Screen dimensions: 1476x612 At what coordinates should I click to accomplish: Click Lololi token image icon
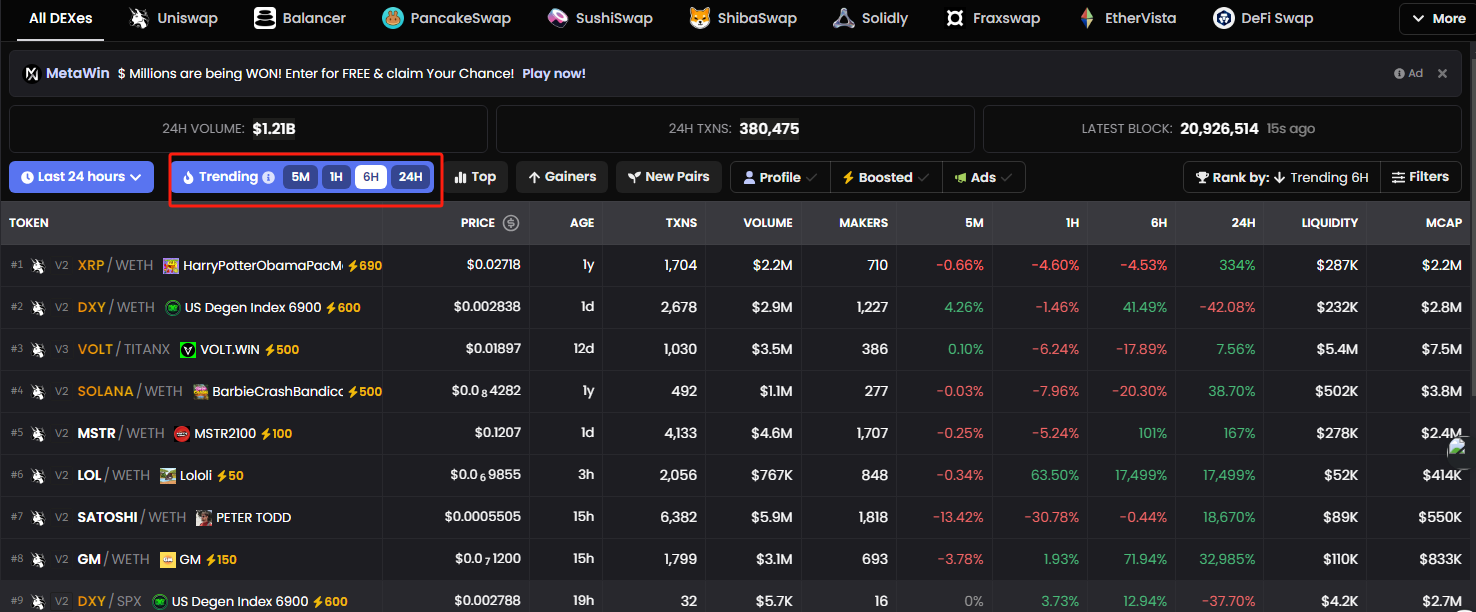tap(167, 476)
